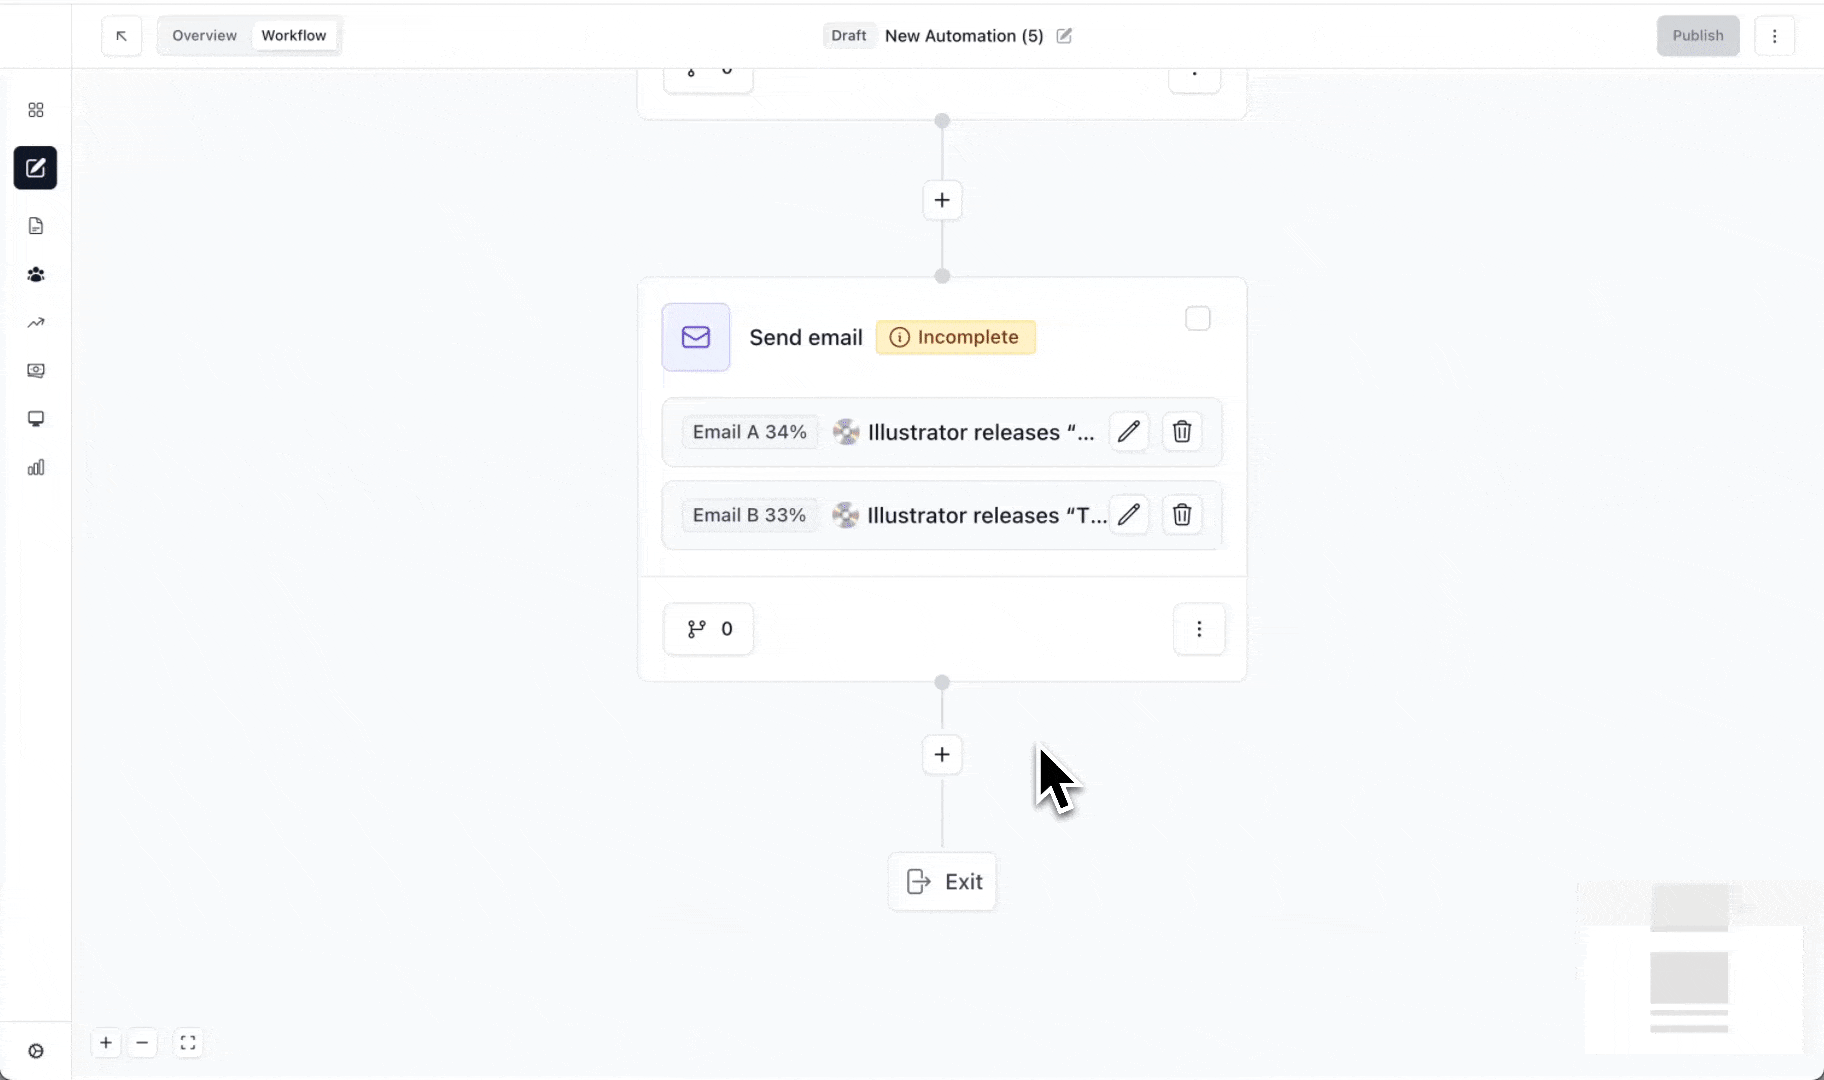Open the bar chart reports icon
Image resolution: width=1824 pixels, height=1080 pixels.
(x=36, y=467)
